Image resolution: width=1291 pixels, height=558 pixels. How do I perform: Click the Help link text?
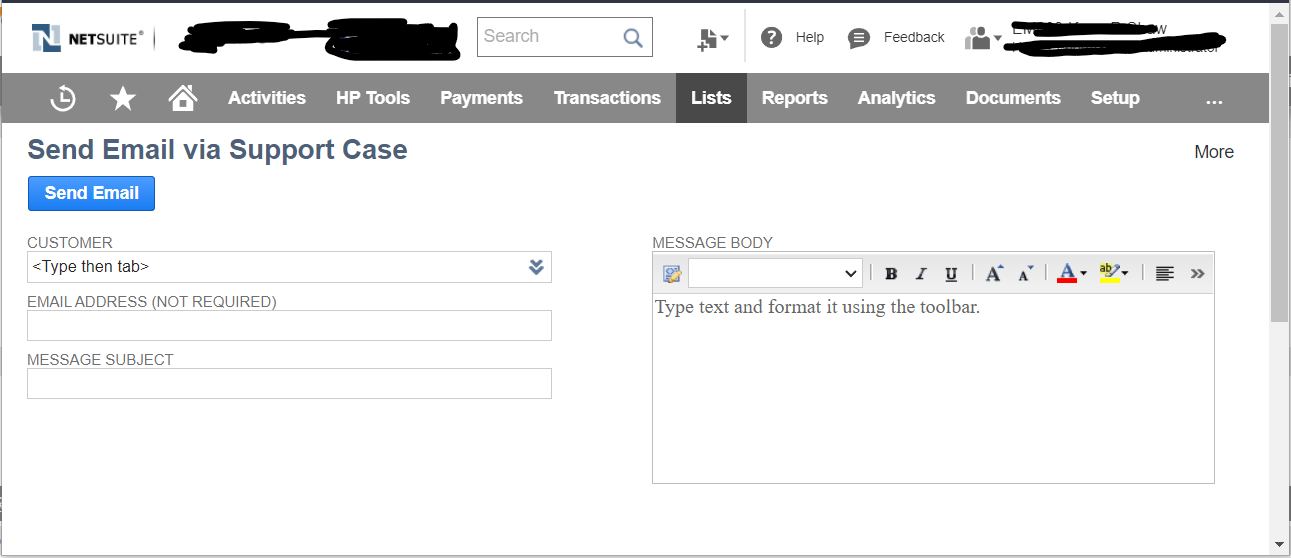pos(810,38)
